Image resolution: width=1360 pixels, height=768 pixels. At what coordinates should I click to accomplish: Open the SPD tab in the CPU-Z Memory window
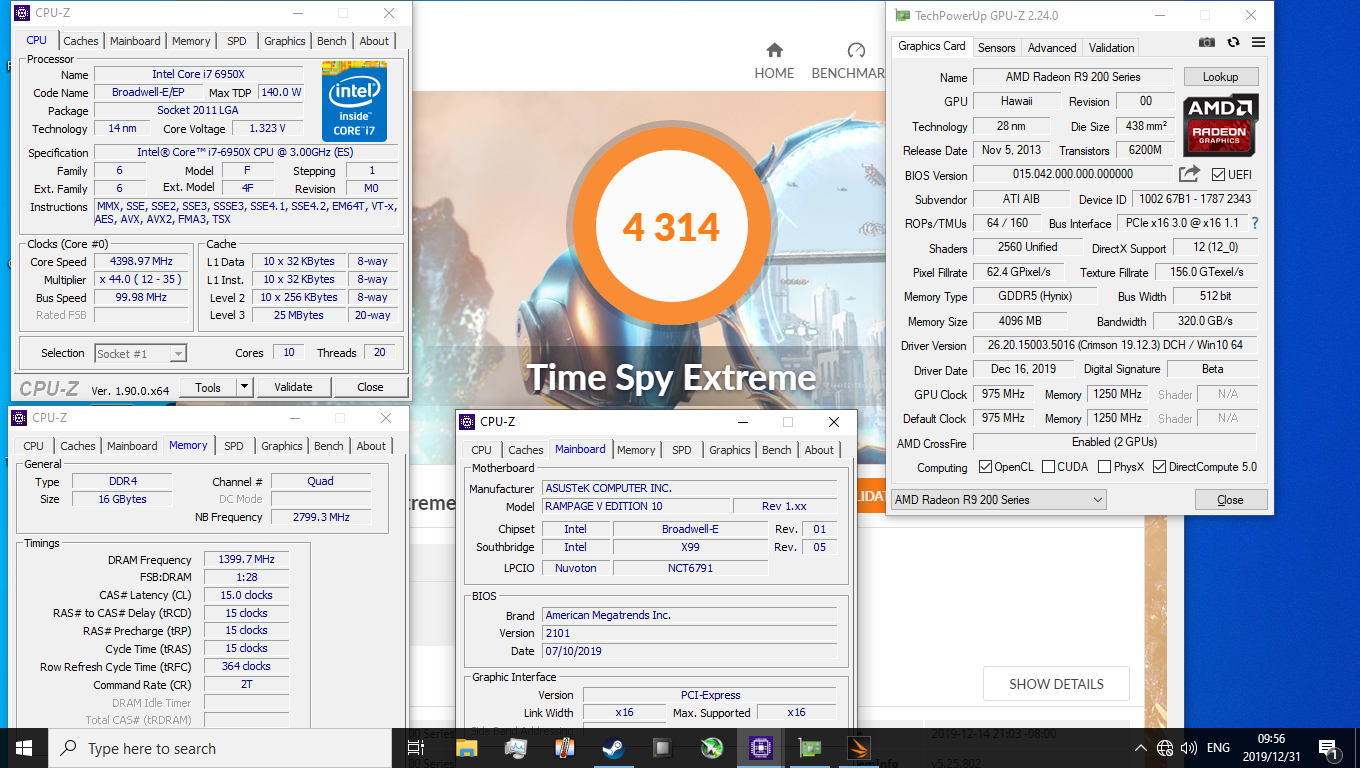(233, 446)
